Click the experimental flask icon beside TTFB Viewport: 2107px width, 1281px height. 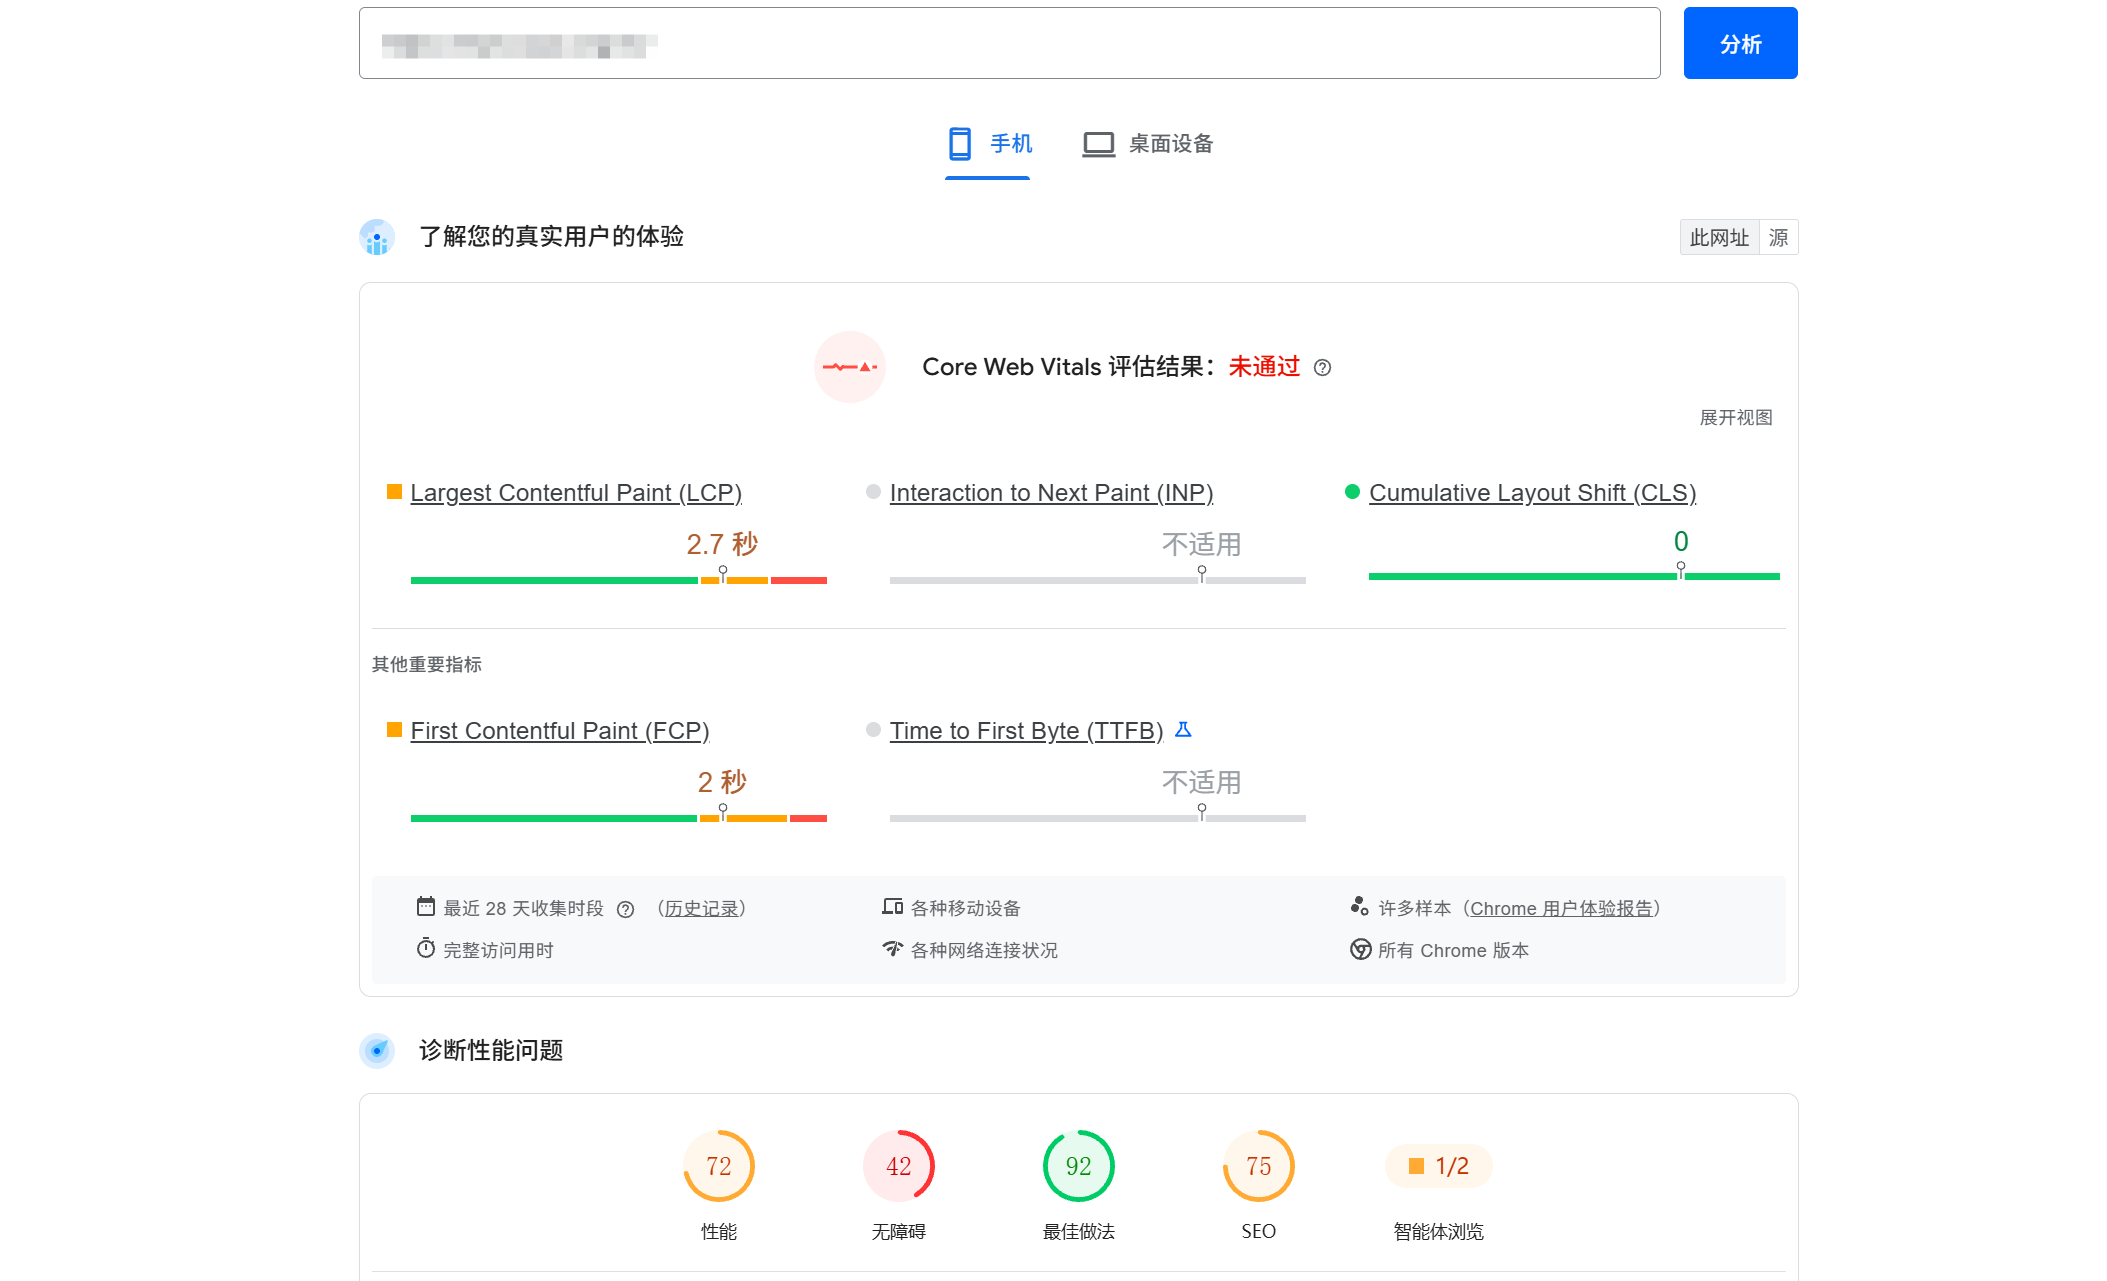(x=1183, y=730)
